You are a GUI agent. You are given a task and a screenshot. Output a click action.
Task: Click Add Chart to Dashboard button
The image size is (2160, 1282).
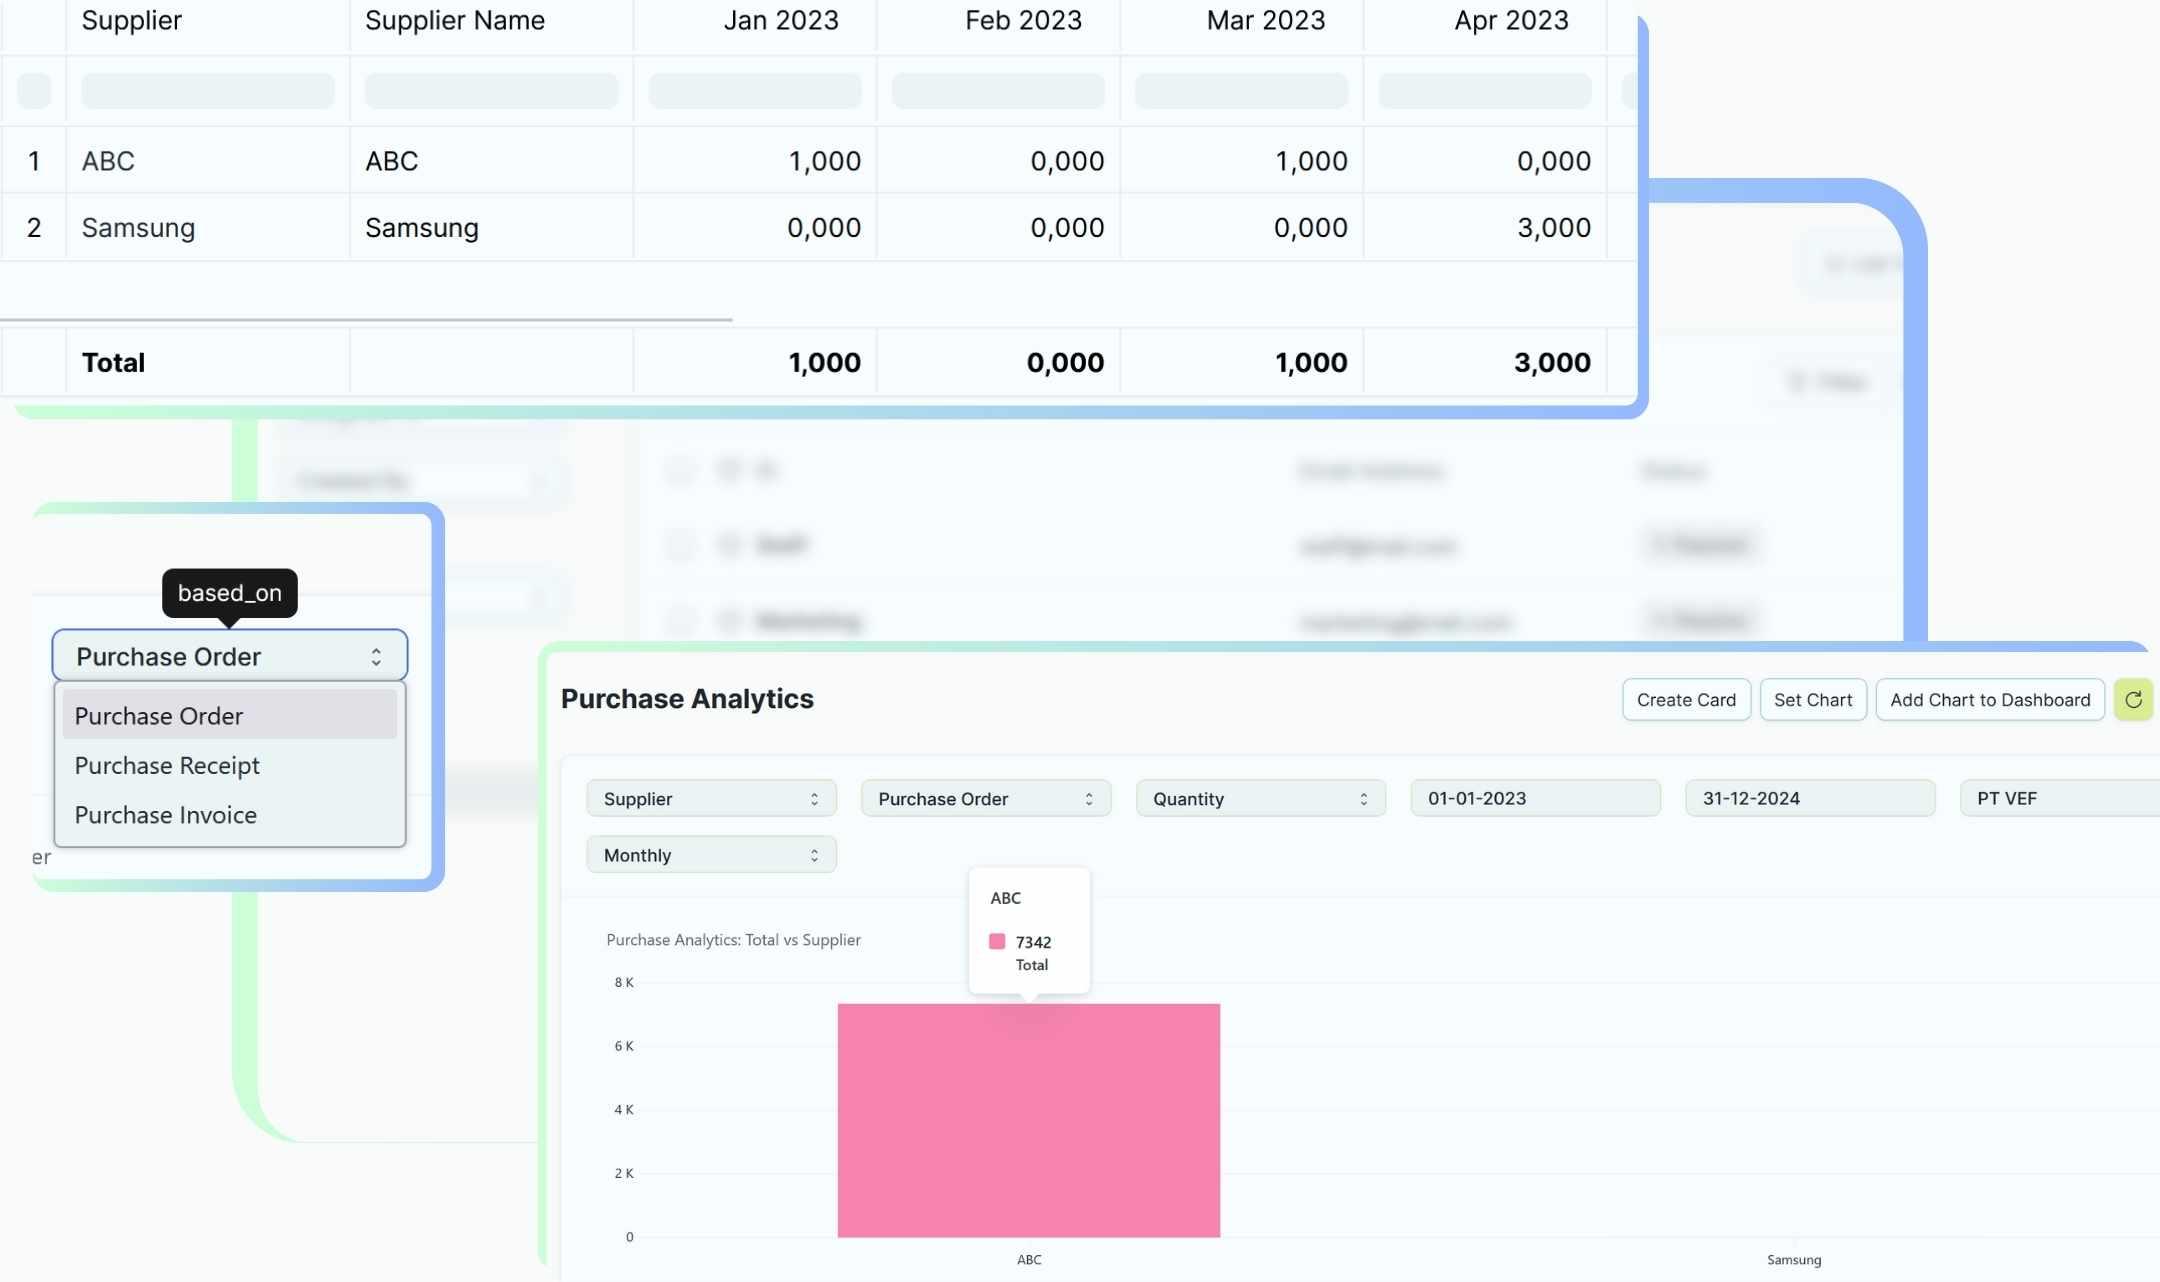pyautogui.click(x=1989, y=700)
